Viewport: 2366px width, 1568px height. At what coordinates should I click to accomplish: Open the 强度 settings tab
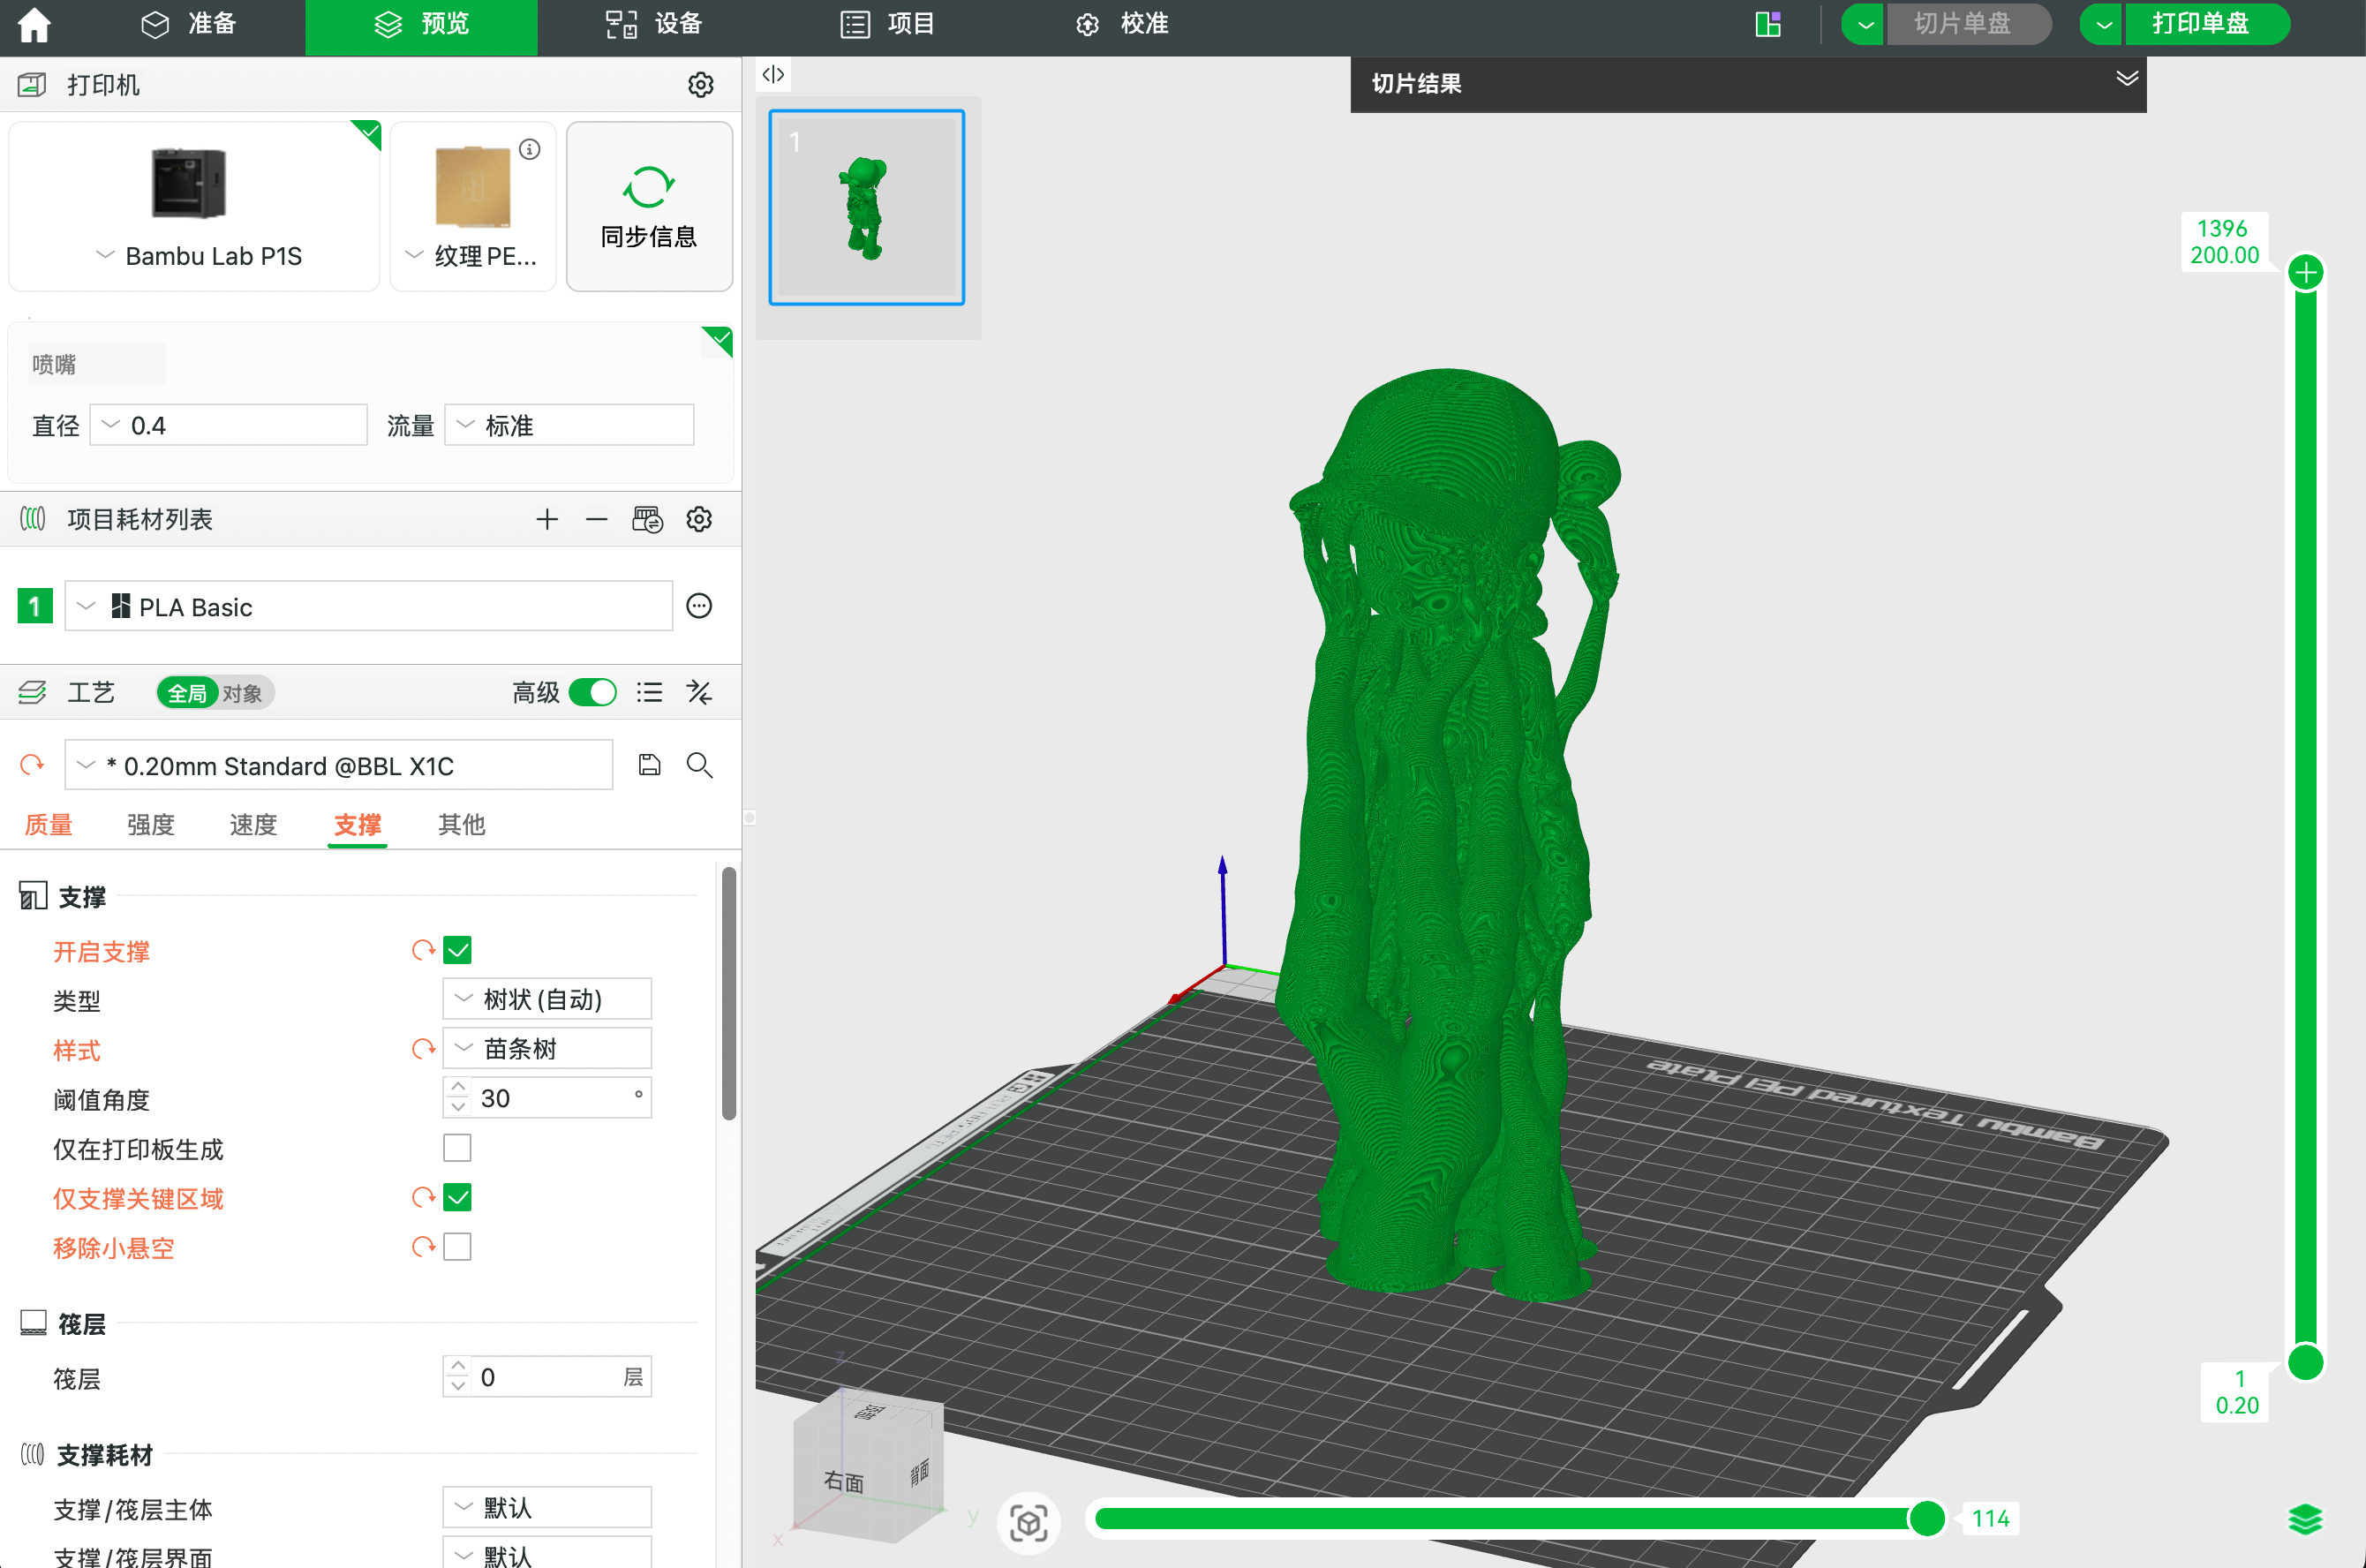[x=151, y=824]
